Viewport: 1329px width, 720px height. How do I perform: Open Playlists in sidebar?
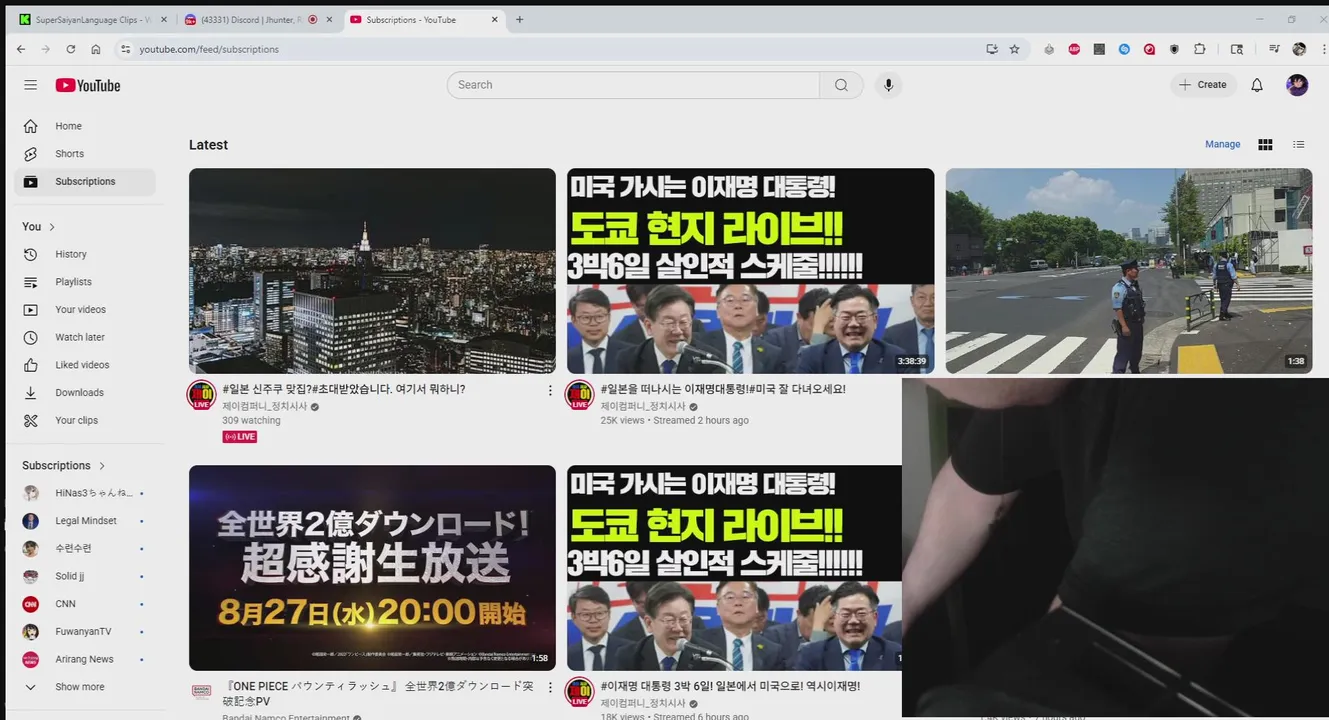pos(85,282)
